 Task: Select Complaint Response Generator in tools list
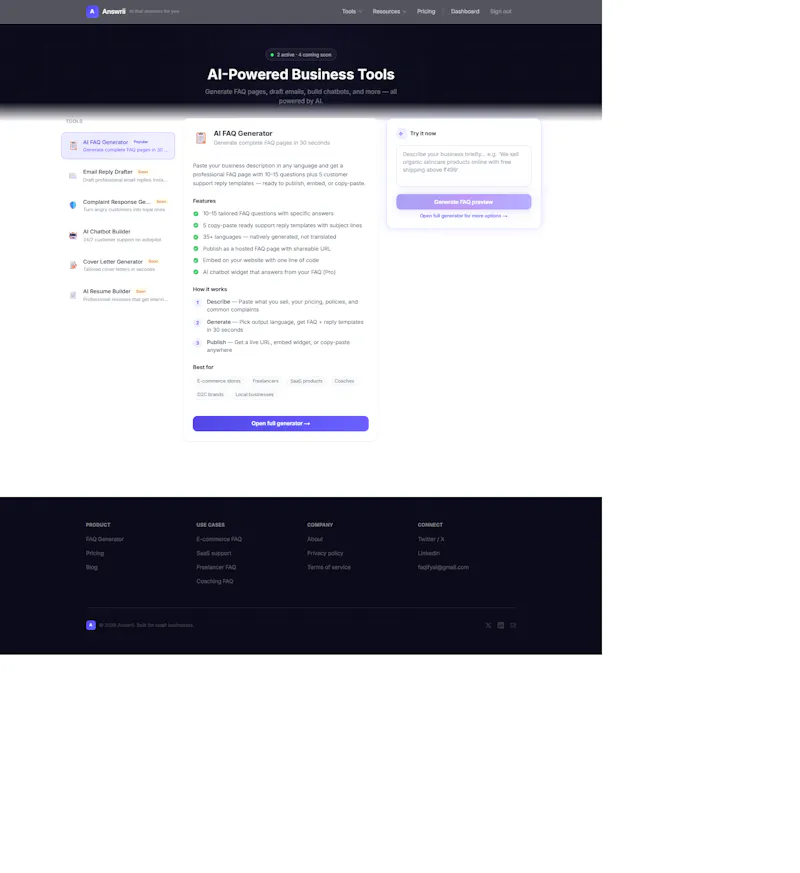pyautogui.click(x=118, y=205)
